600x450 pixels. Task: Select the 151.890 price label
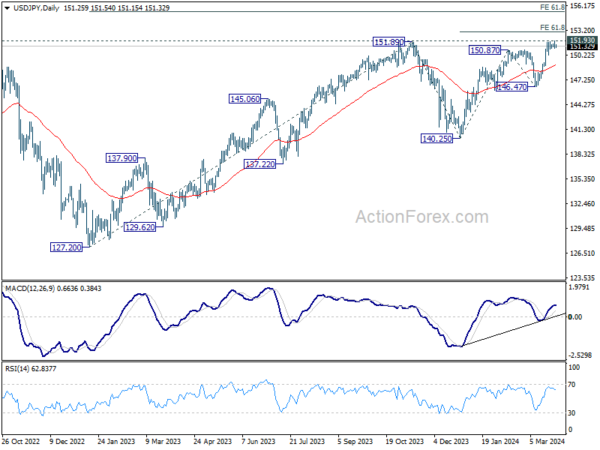click(389, 42)
